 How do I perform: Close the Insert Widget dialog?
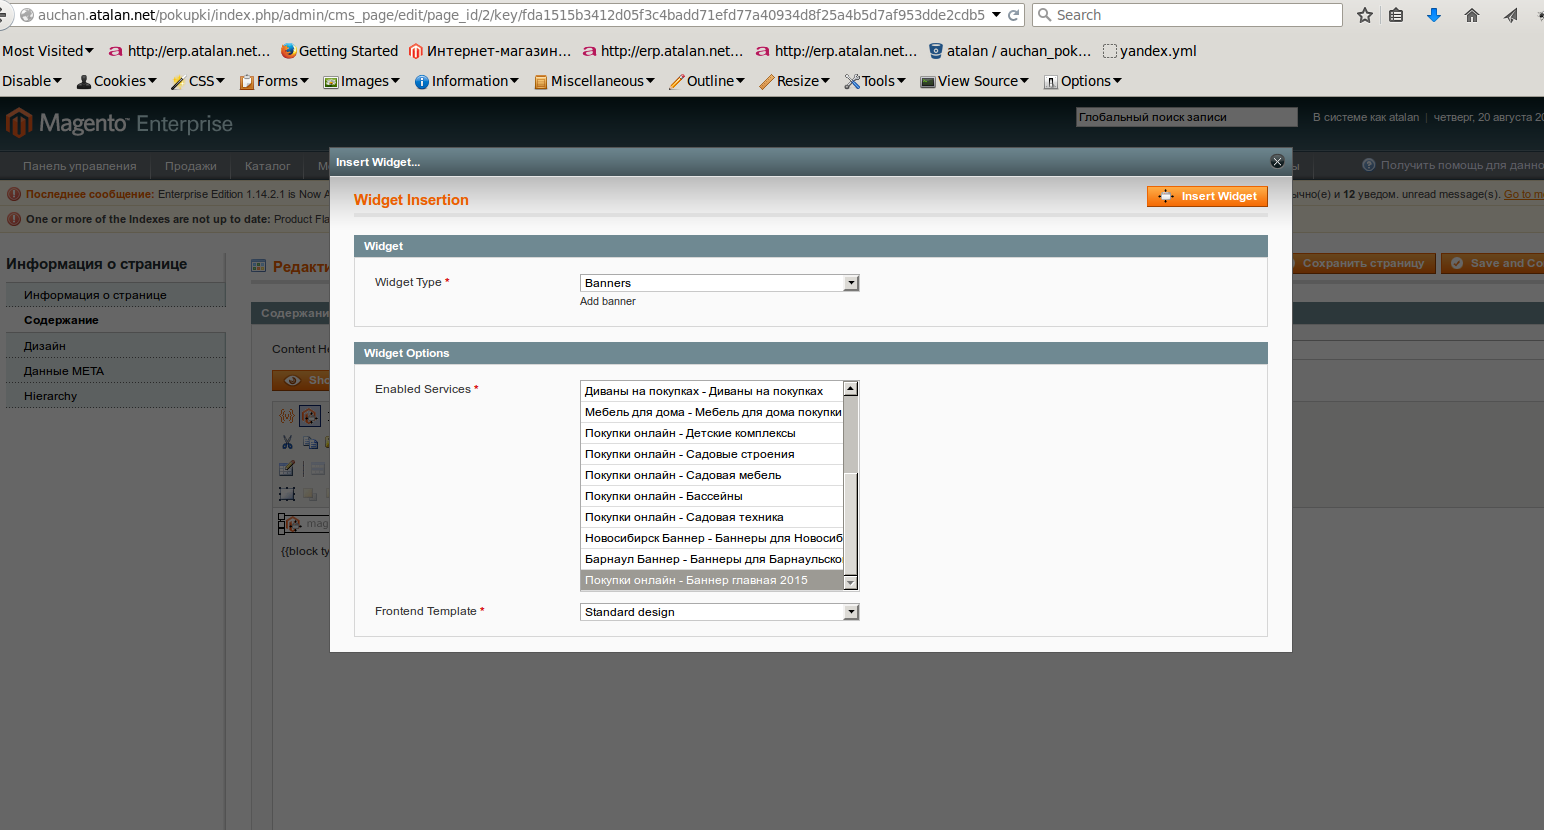1277,161
